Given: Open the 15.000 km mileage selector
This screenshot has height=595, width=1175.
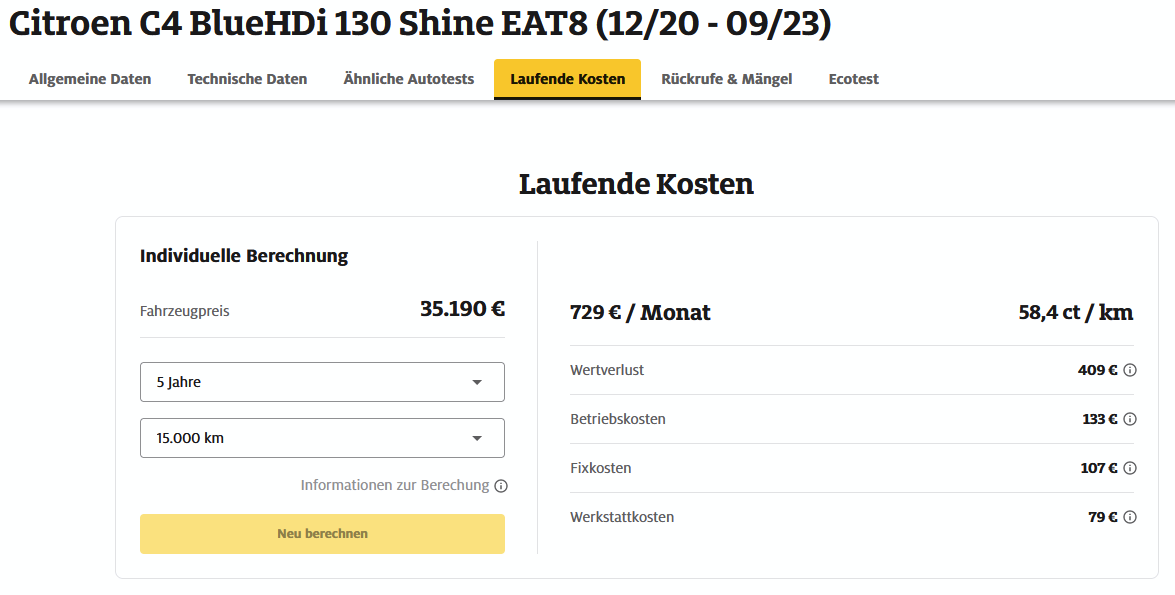Looking at the screenshot, I should click(x=322, y=438).
